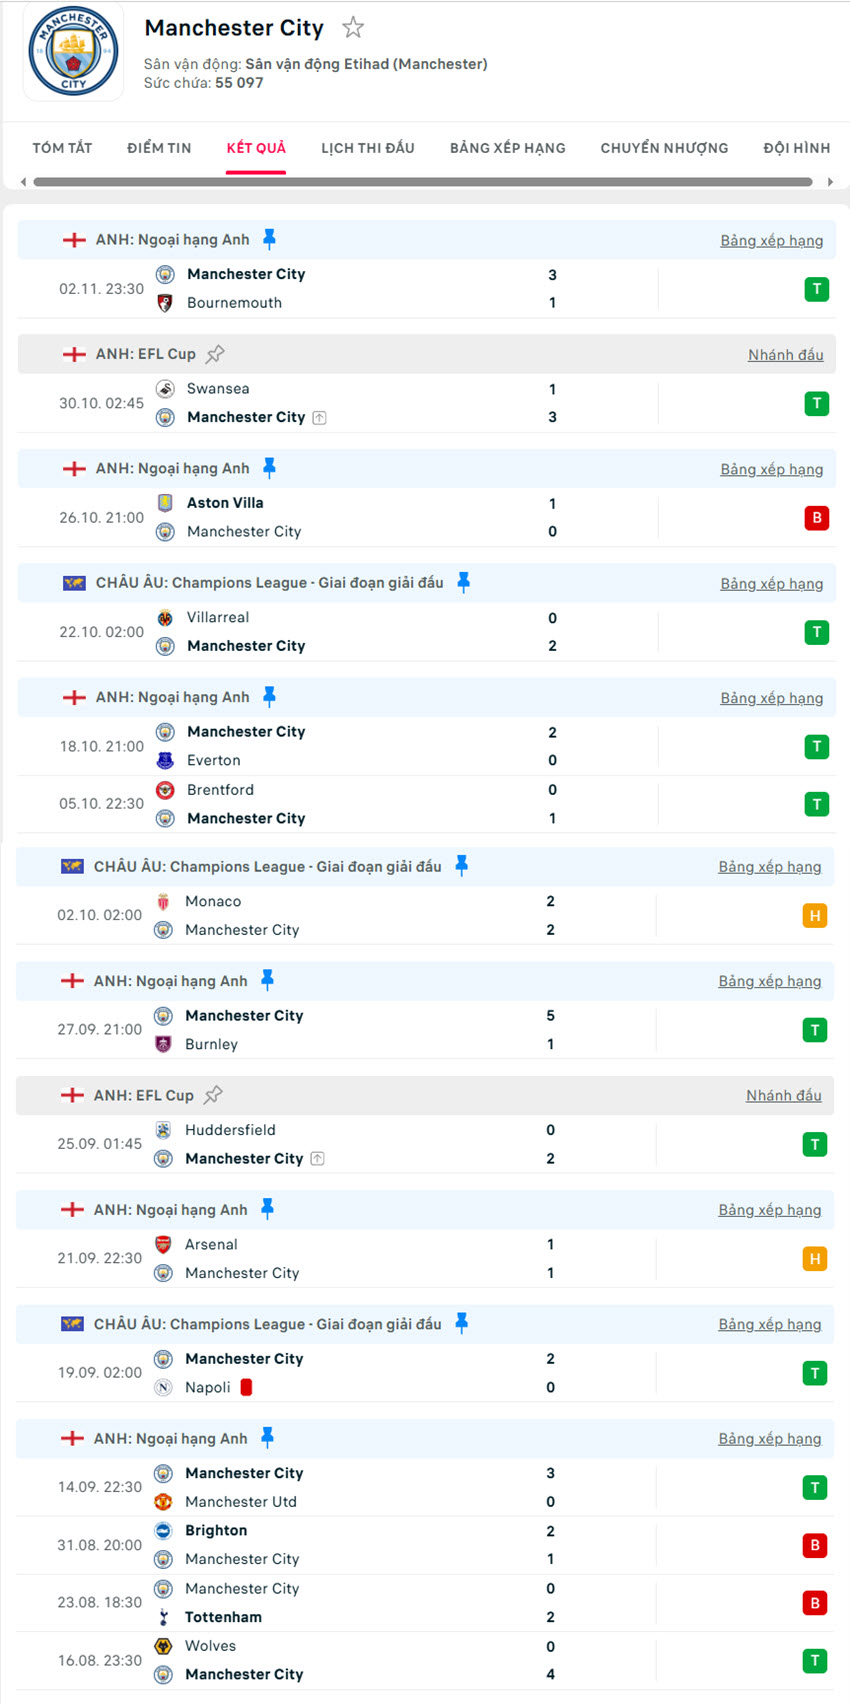Image resolution: width=850 pixels, height=1704 pixels.
Task: Click the green T badge for Bournemouth match
Action: click(816, 289)
